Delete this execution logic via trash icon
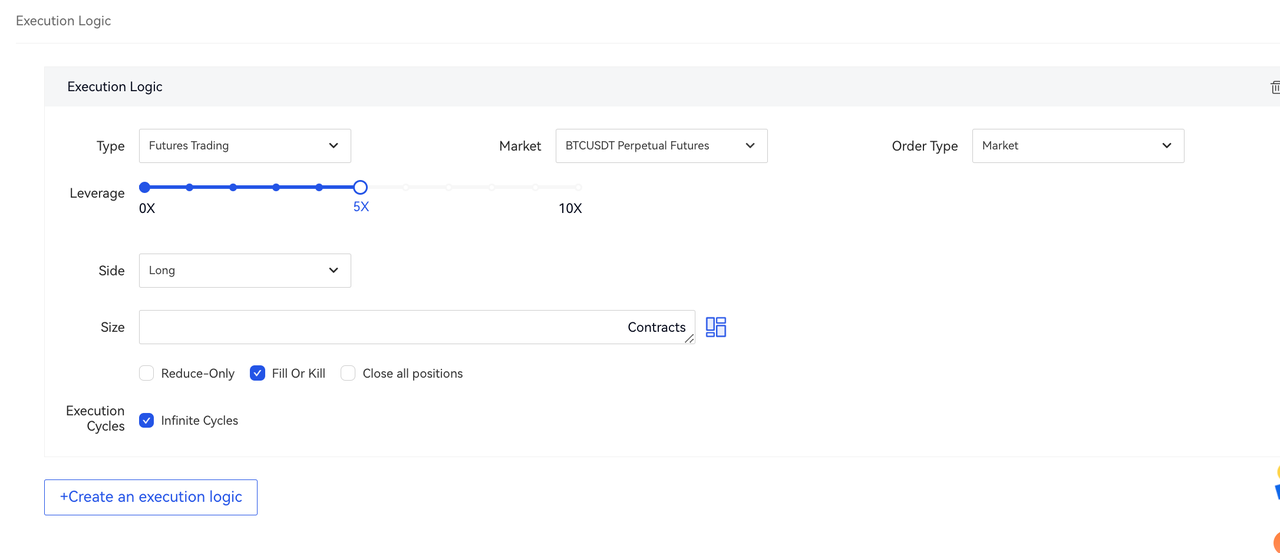 pyautogui.click(x=1274, y=88)
